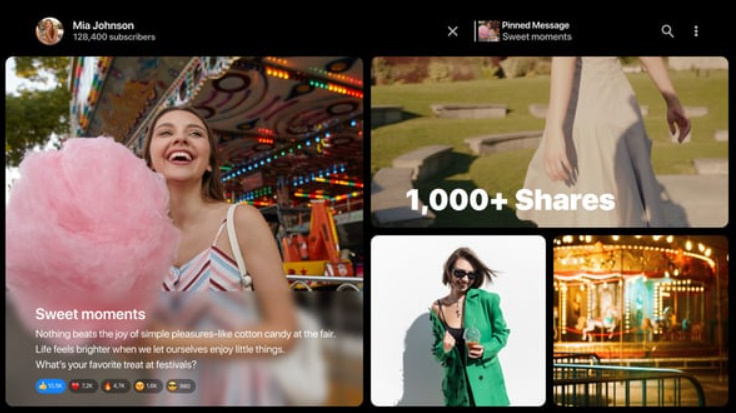Image resolution: width=736 pixels, height=413 pixels.
Task: View the 128,400 subscribers count
Action: (113, 38)
